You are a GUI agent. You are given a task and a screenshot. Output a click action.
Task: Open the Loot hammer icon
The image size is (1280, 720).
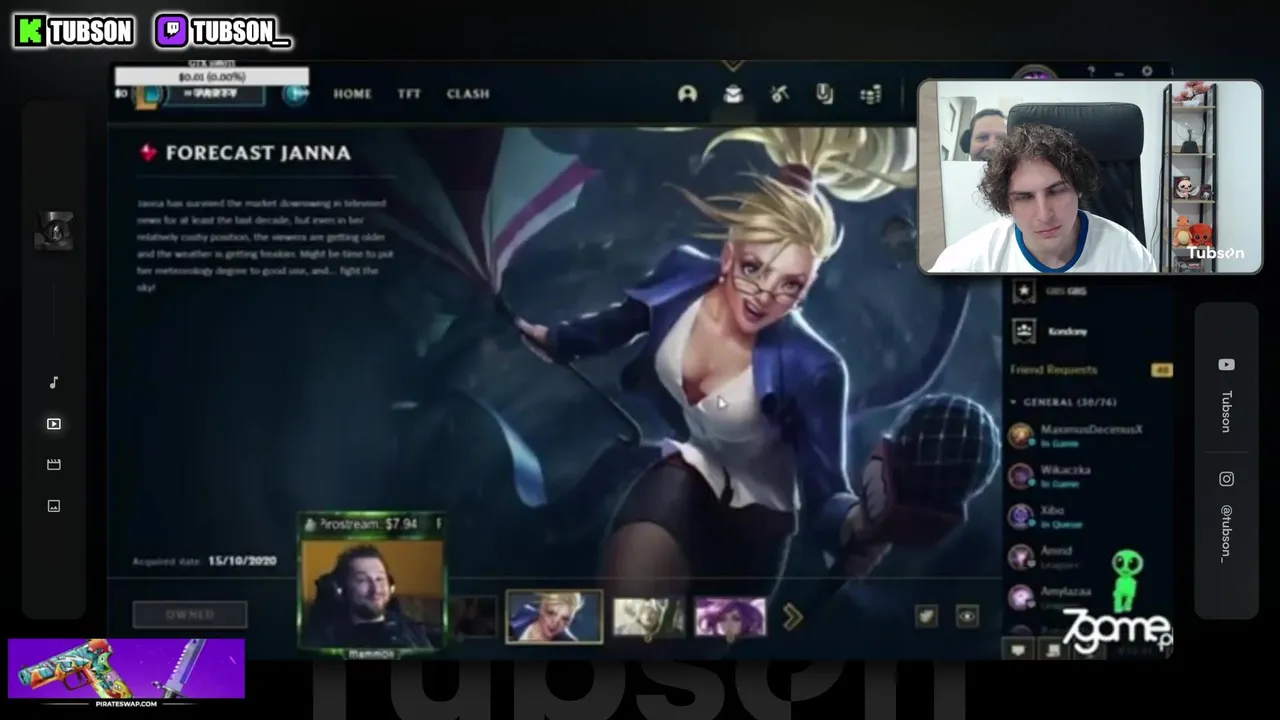780,94
